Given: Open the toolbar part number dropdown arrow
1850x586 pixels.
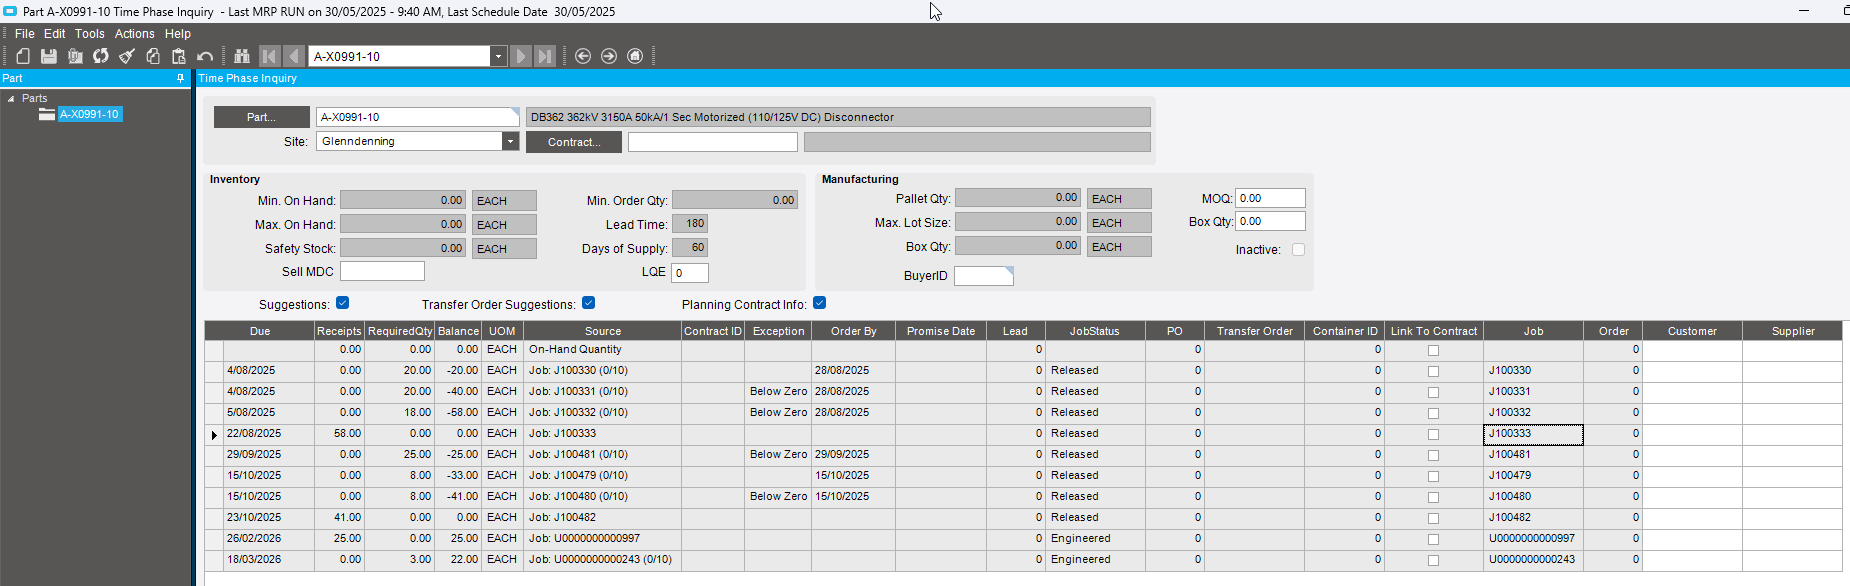Looking at the screenshot, I should (498, 56).
